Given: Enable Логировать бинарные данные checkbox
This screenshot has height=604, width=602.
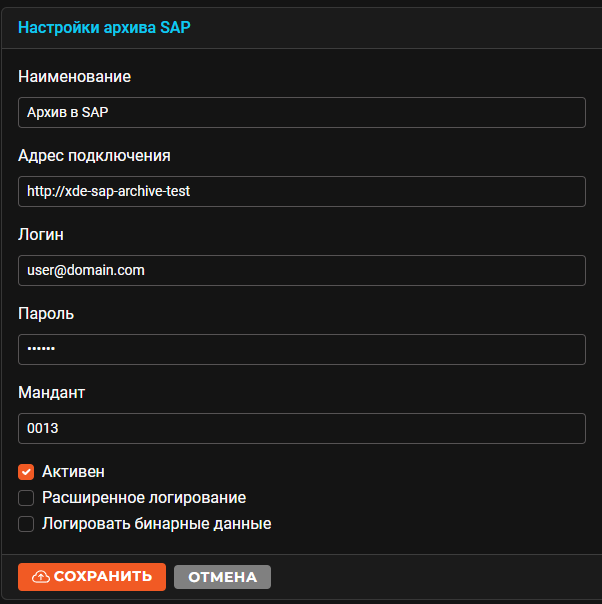Looking at the screenshot, I should point(26,524).
